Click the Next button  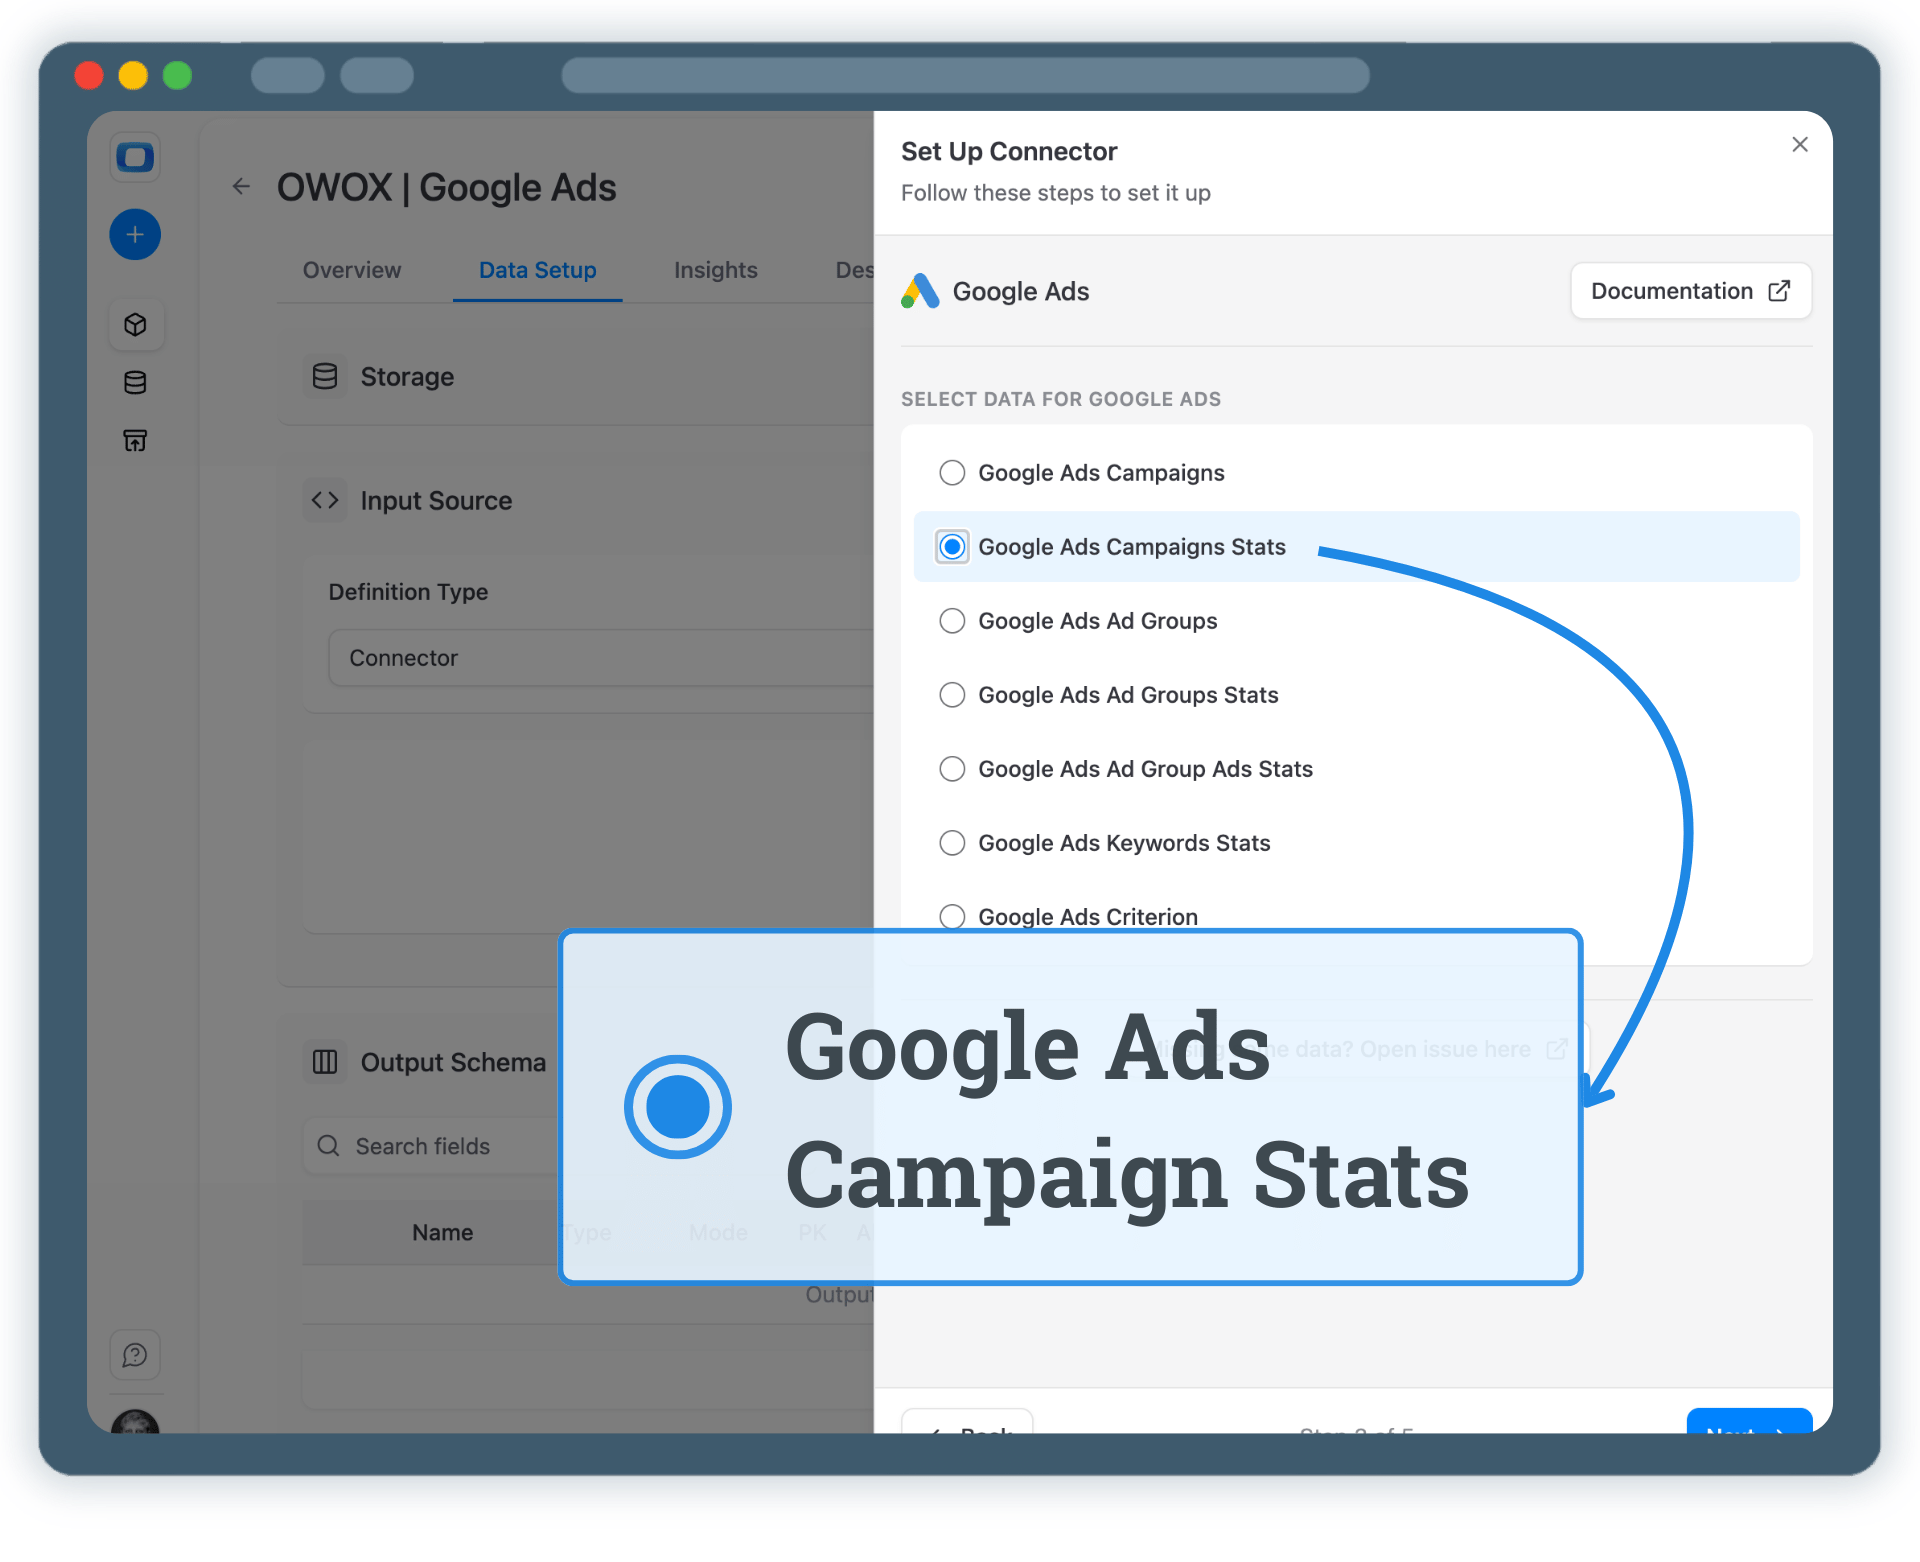(1748, 1423)
